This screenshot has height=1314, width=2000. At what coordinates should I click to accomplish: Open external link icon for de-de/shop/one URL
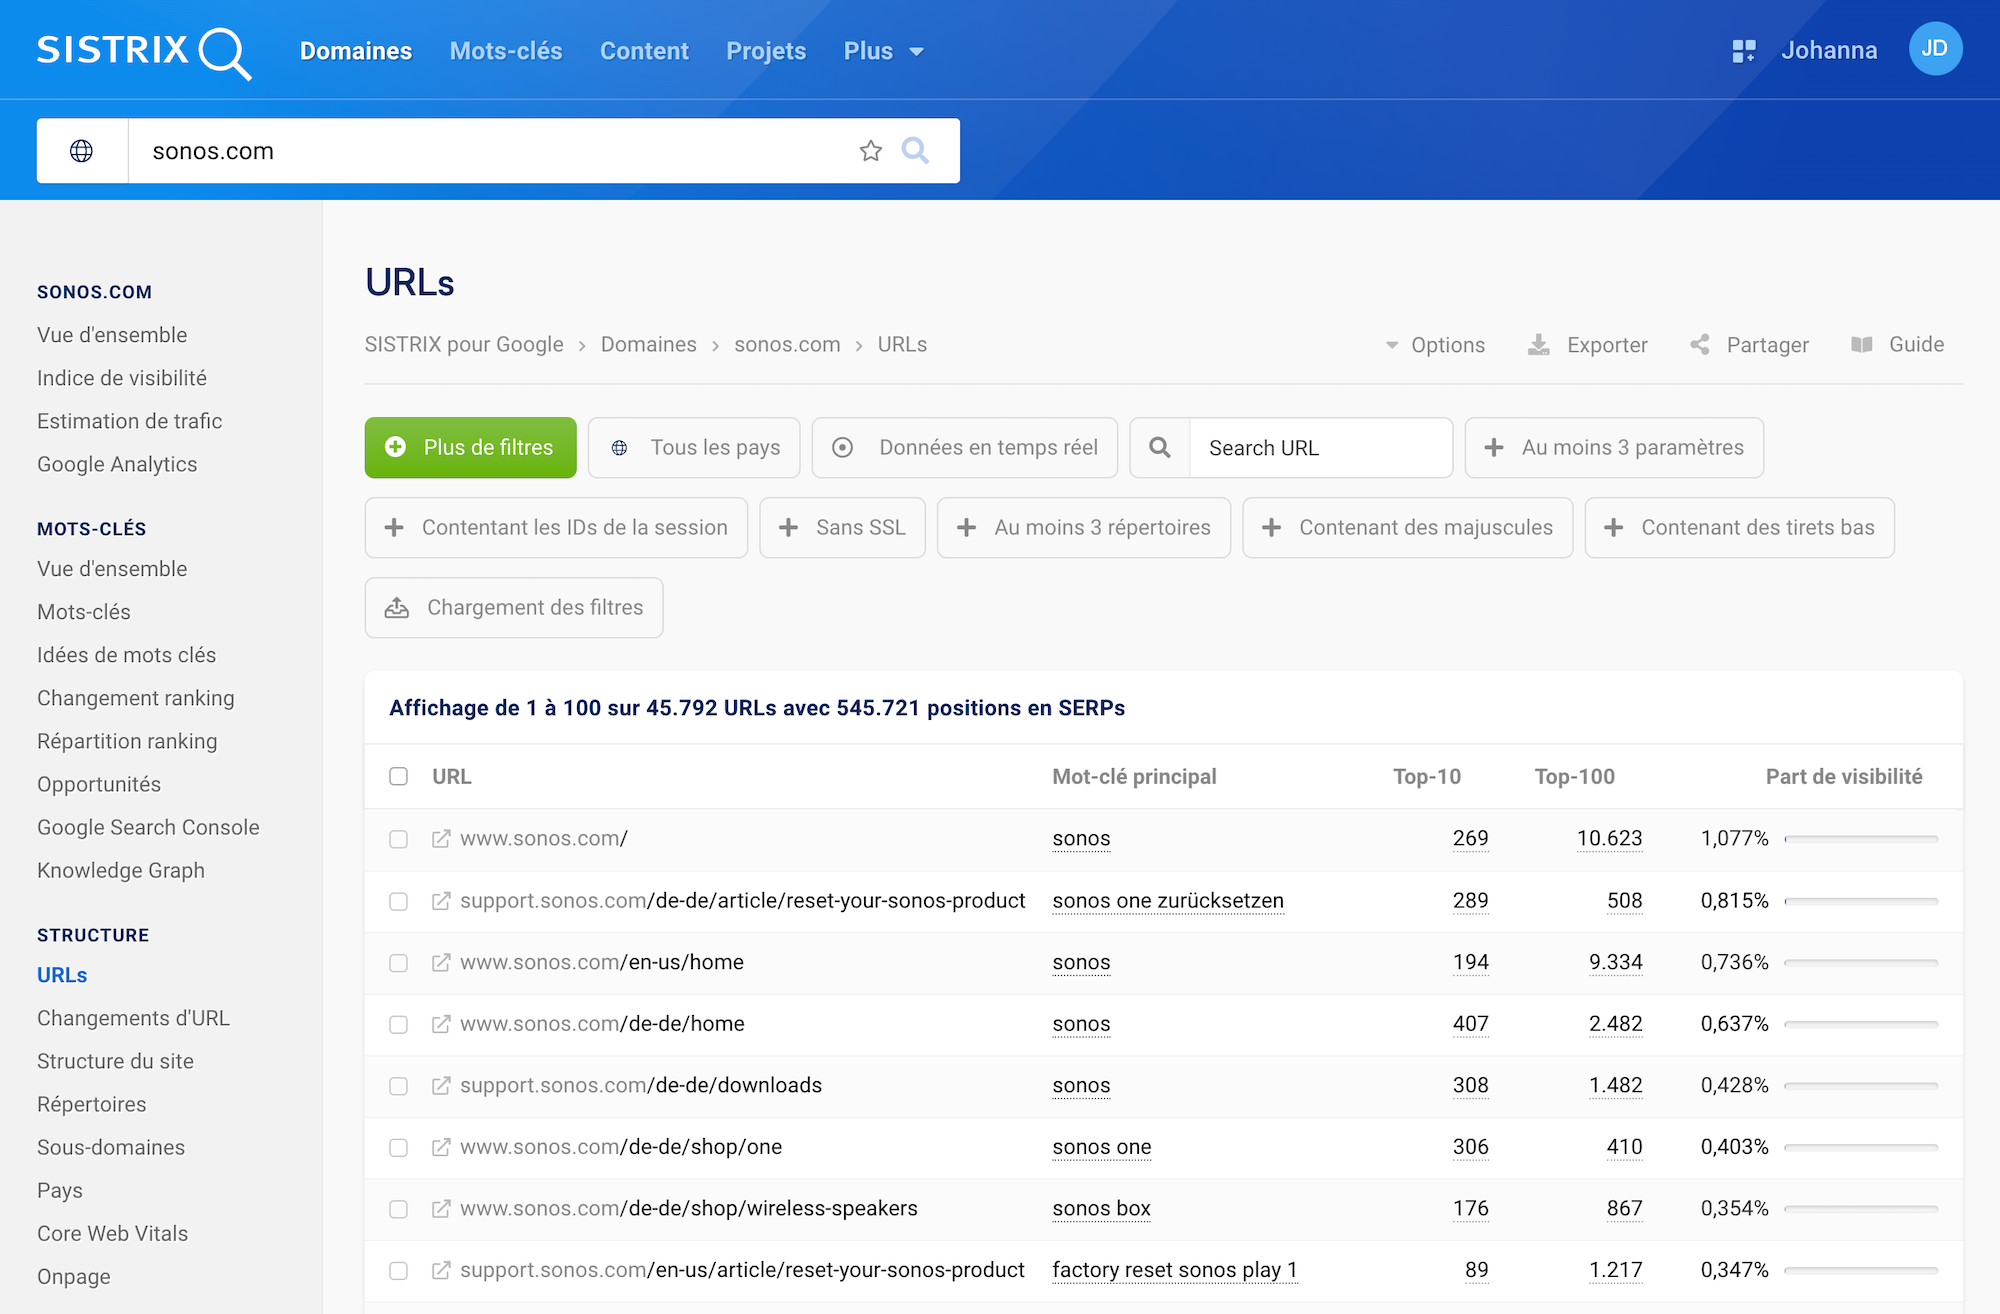pyautogui.click(x=440, y=1147)
